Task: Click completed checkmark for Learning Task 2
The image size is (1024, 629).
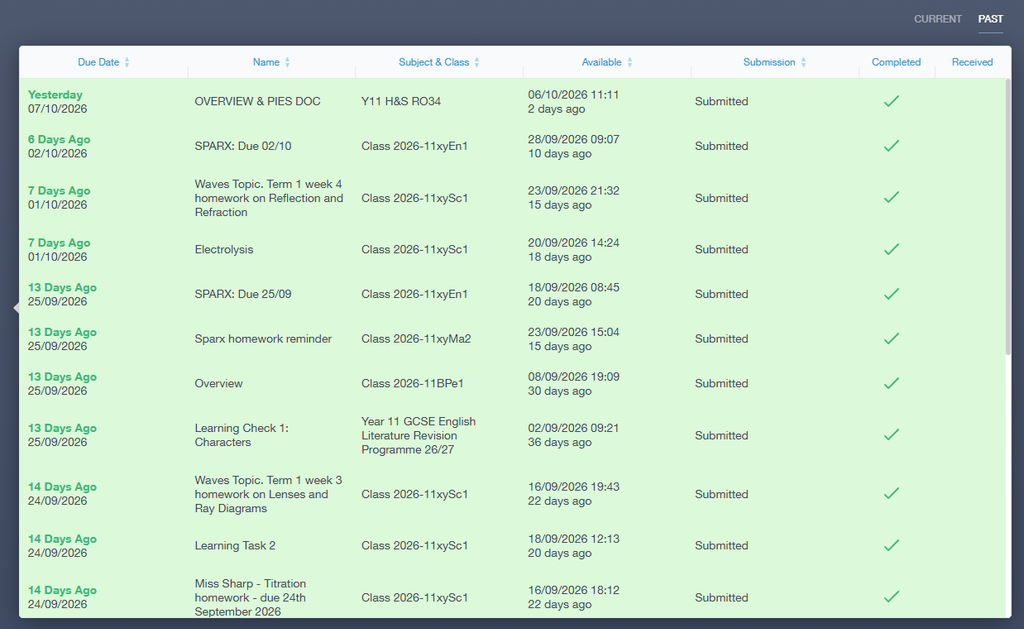Action: 891,545
